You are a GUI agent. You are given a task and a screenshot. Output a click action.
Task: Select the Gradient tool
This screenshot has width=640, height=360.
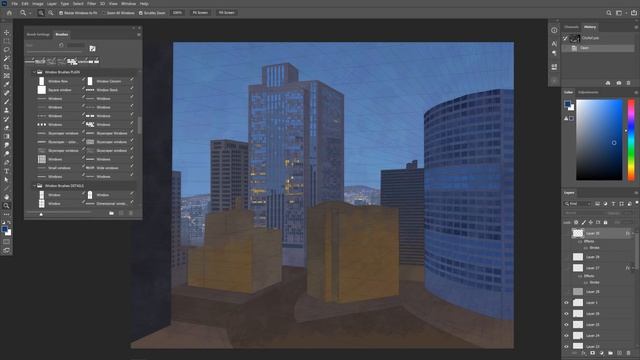pyautogui.click(x=7, y=136)
